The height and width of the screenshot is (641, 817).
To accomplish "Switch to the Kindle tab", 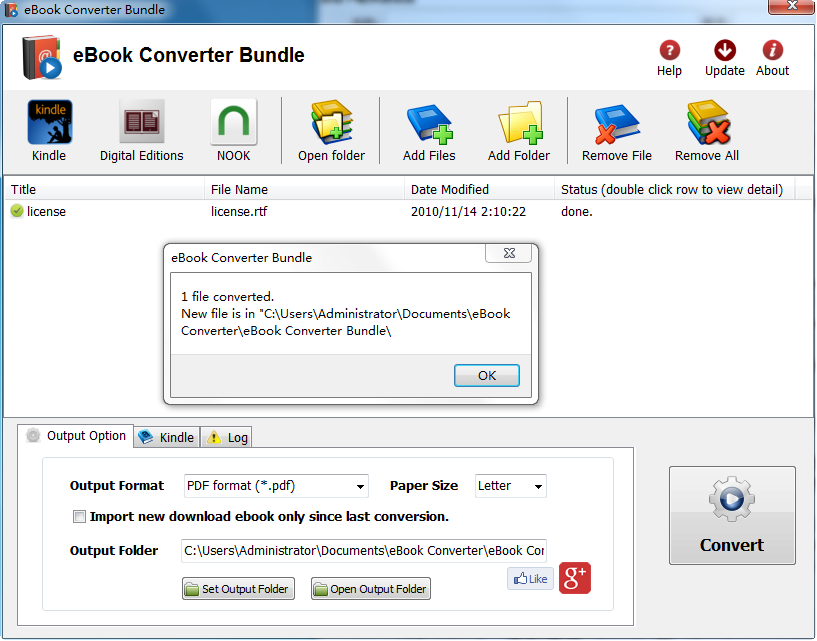I will (x=167, y=437).
